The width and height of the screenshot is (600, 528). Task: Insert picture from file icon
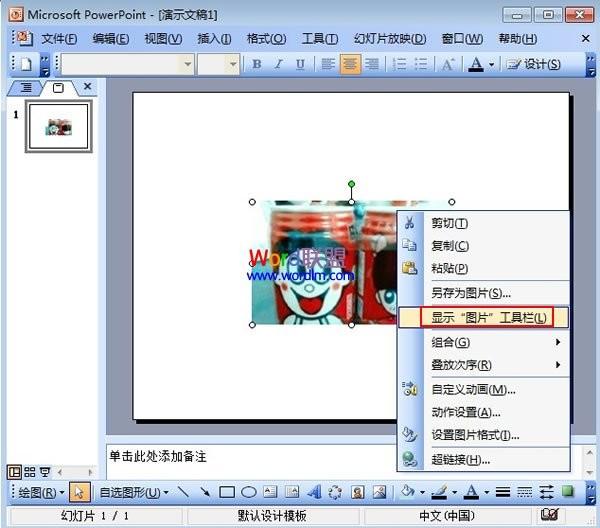(379, 492)
